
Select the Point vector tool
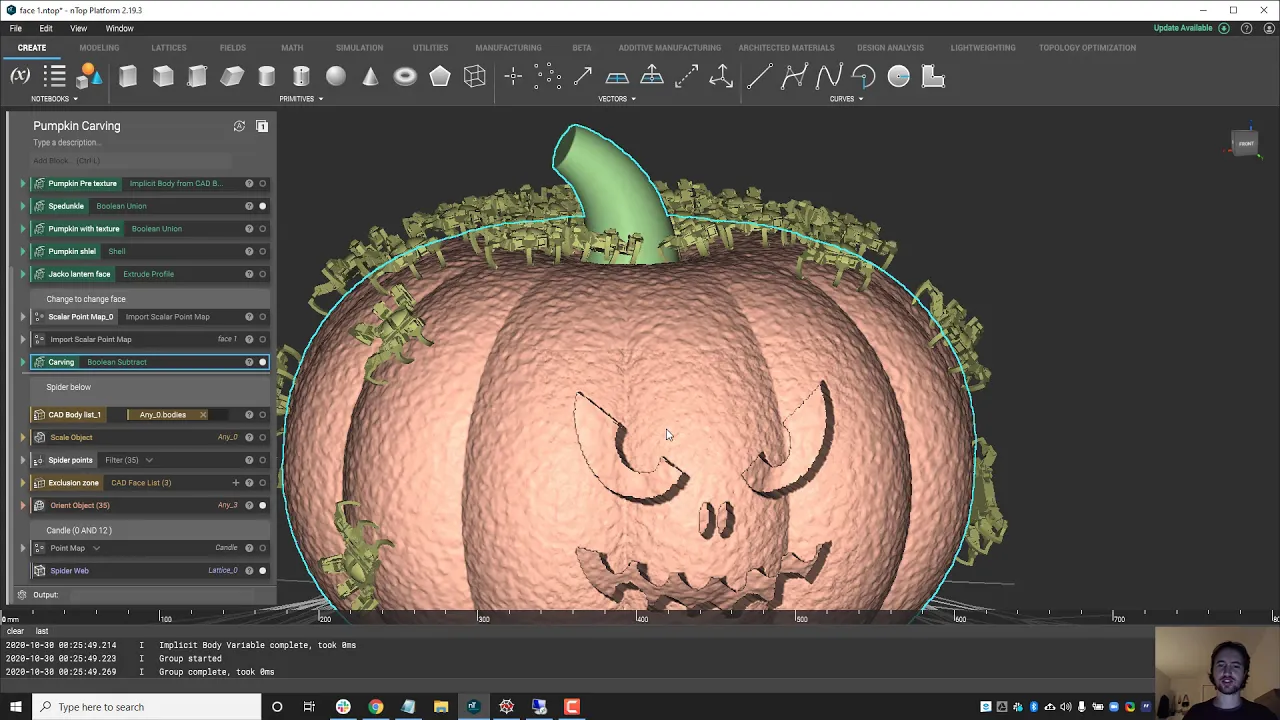513,76
